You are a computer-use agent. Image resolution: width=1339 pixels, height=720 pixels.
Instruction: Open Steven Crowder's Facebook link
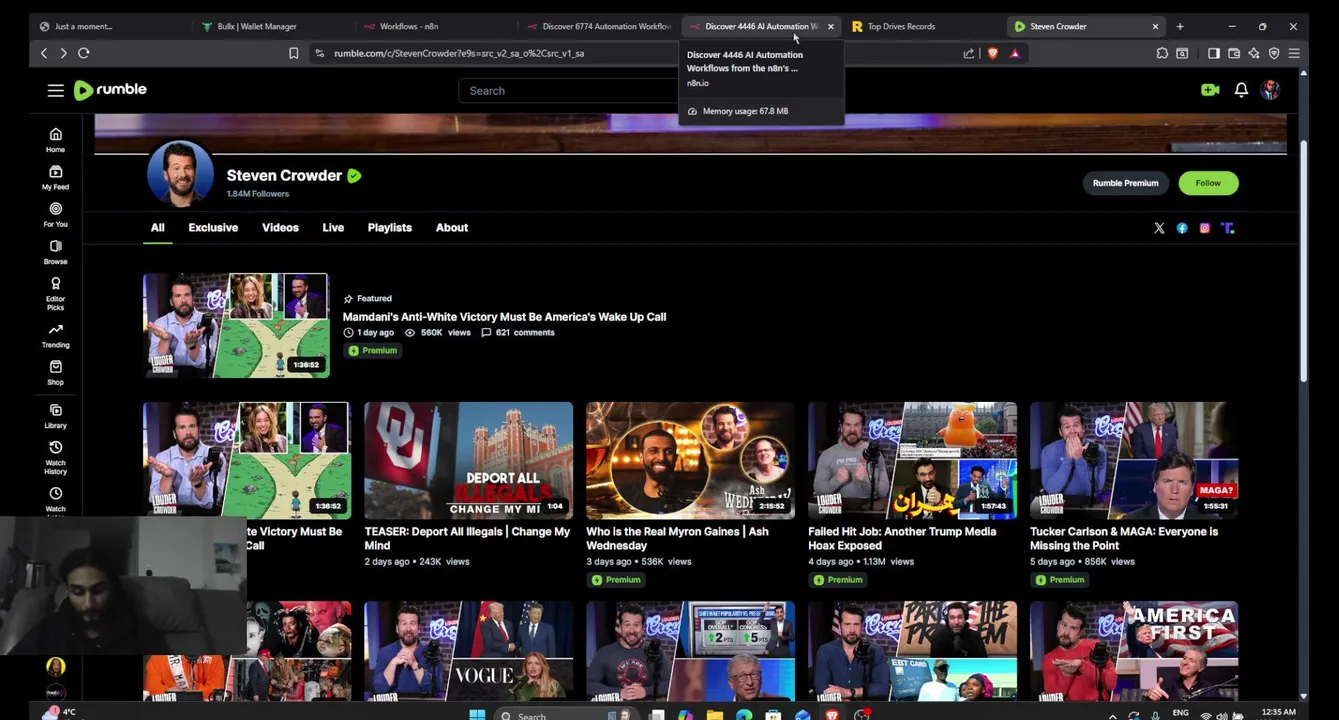click(1182, 228)
